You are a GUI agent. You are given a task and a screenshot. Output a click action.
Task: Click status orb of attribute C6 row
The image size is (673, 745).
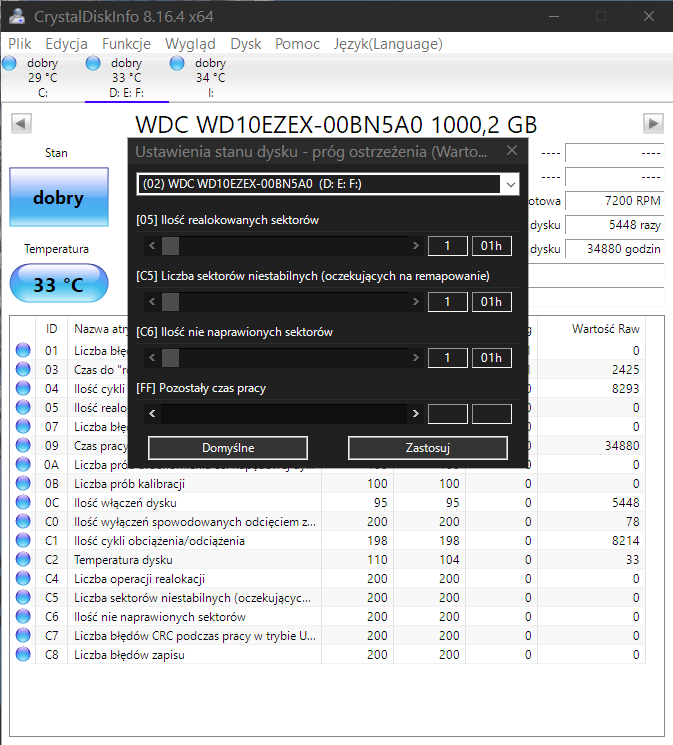point(23,616)
